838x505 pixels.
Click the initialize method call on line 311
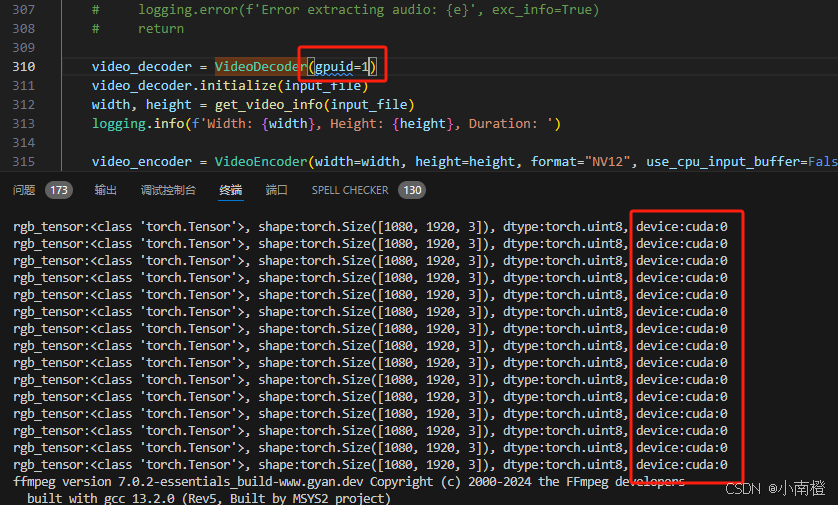(x=238, y=86)
